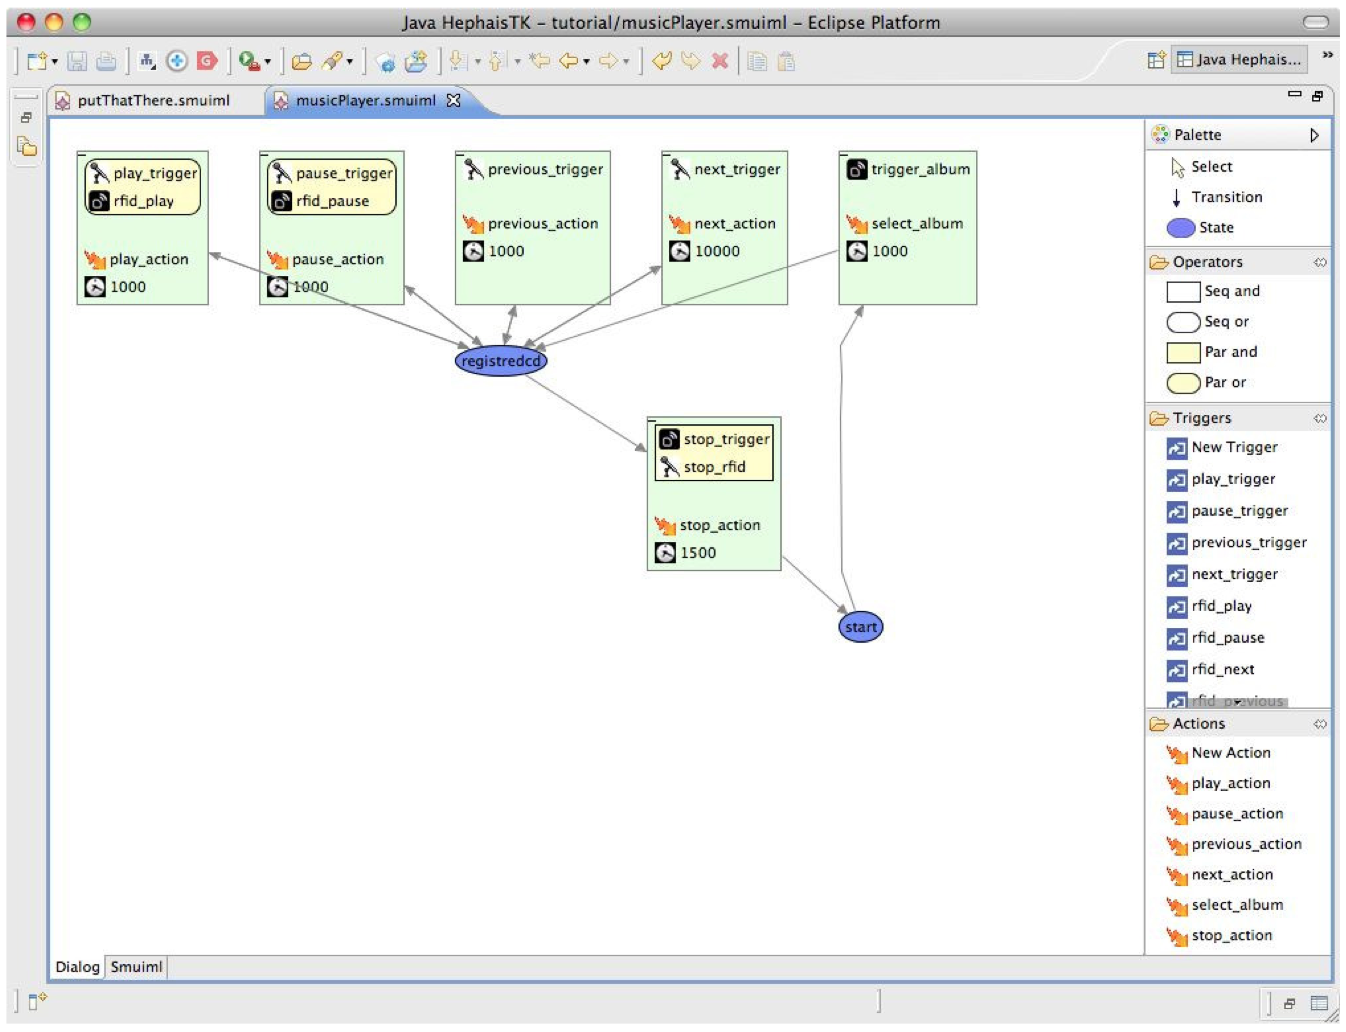Click the New Trigger palette item

pyautogui.click(x=1234, y=447)
